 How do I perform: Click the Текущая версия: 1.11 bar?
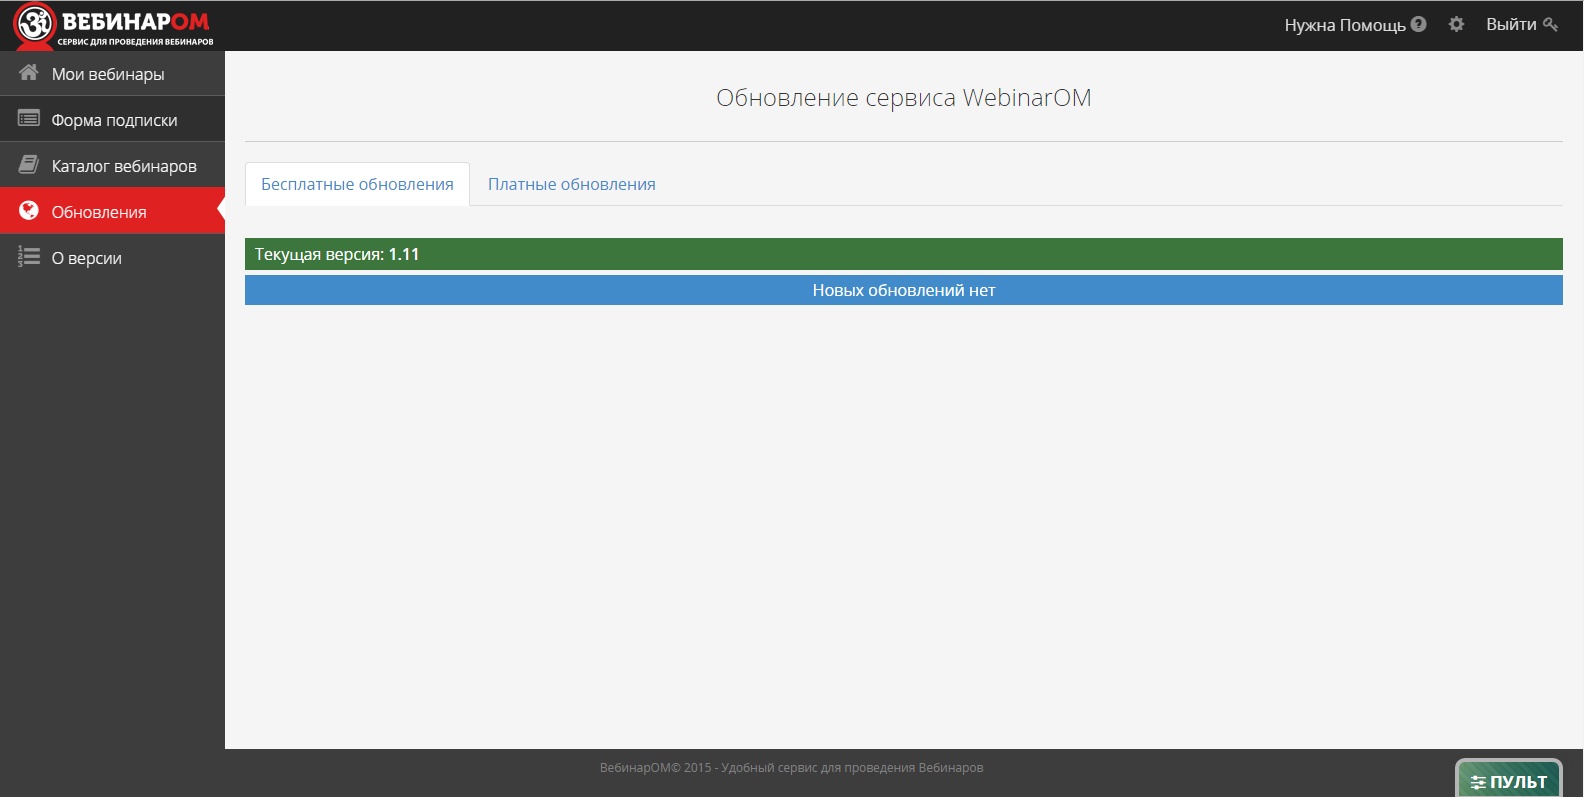pos(904,254)
